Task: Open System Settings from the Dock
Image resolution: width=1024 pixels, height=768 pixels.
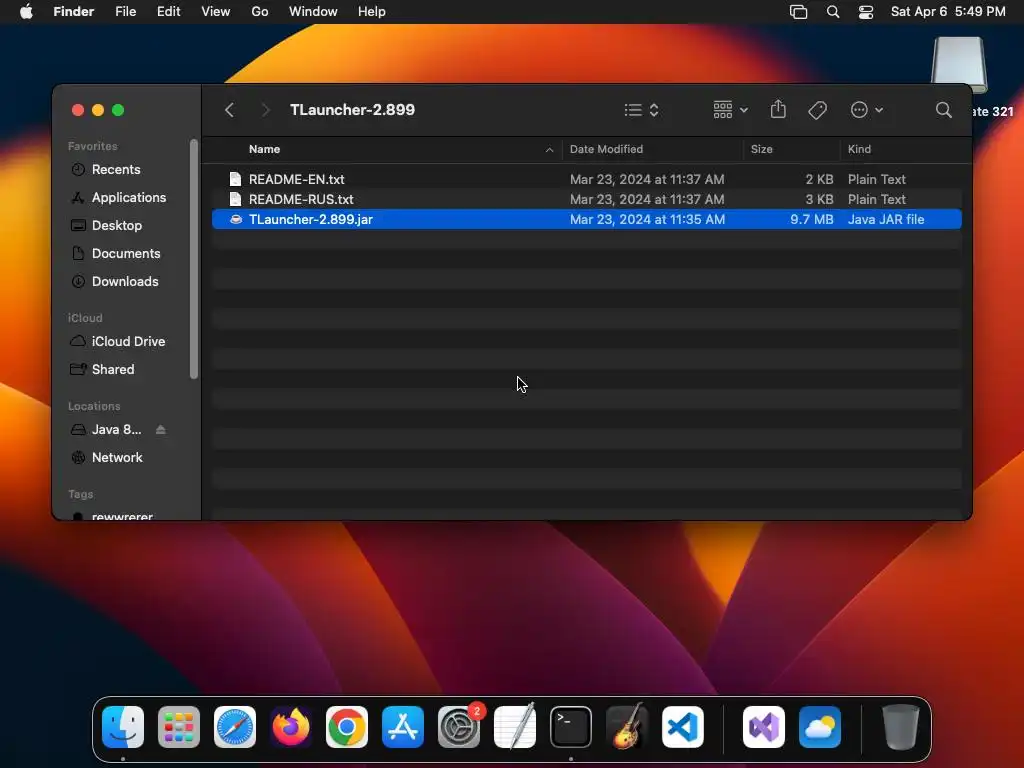Action: click(459, 727)
